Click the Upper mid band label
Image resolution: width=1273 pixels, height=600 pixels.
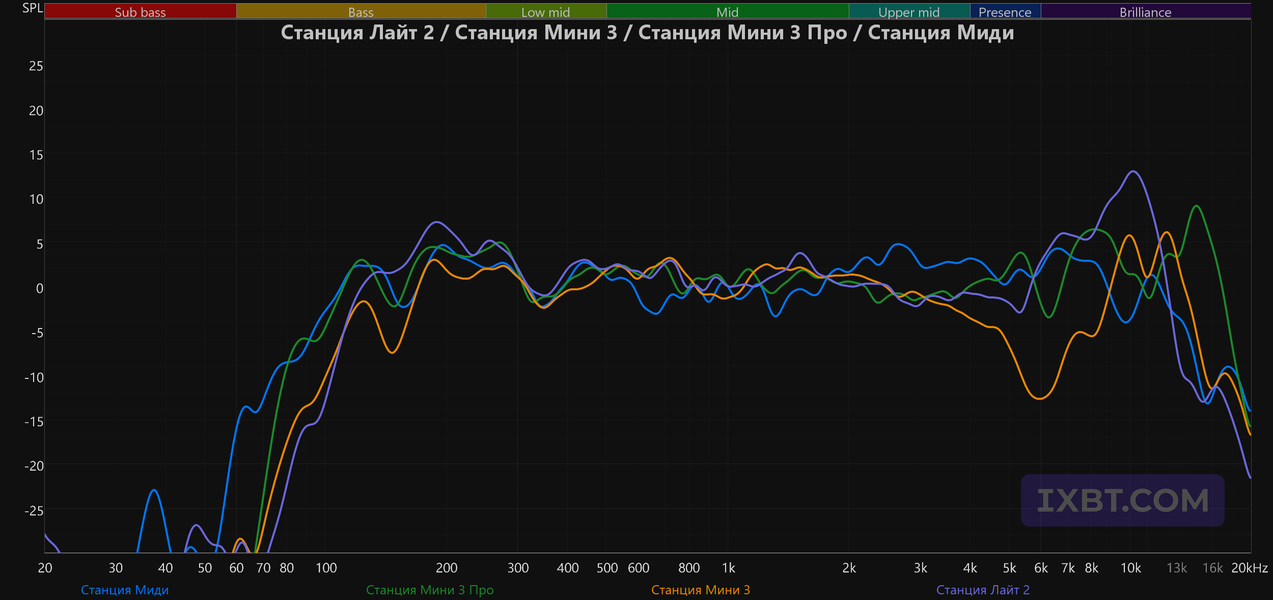pyautogui.click(x=909, y=12)
